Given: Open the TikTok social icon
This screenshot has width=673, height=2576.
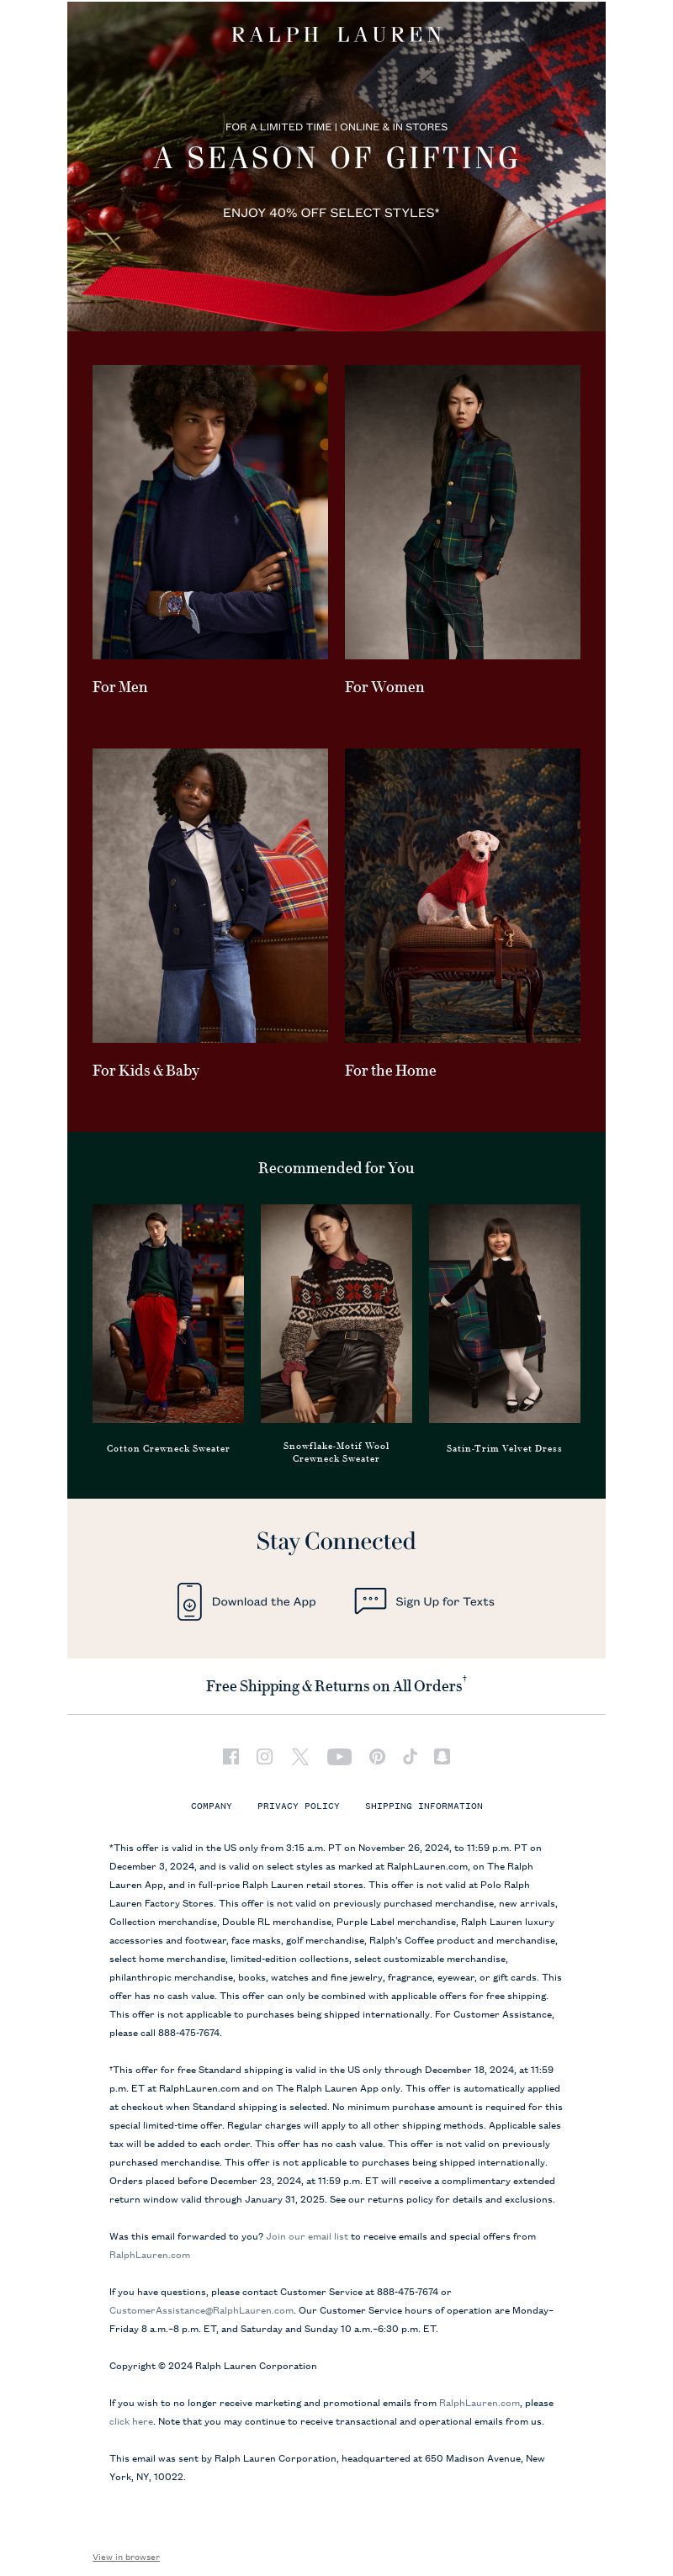Looking at the screenshot, I should tap(410, 1756).
